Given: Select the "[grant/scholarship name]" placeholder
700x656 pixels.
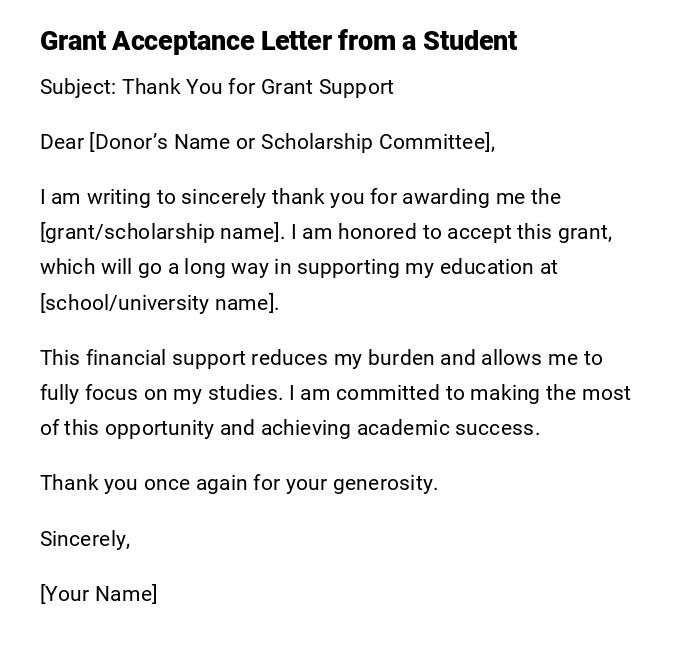Looking at the screenshot, I should pyautogui.click(x=161, y=232).
